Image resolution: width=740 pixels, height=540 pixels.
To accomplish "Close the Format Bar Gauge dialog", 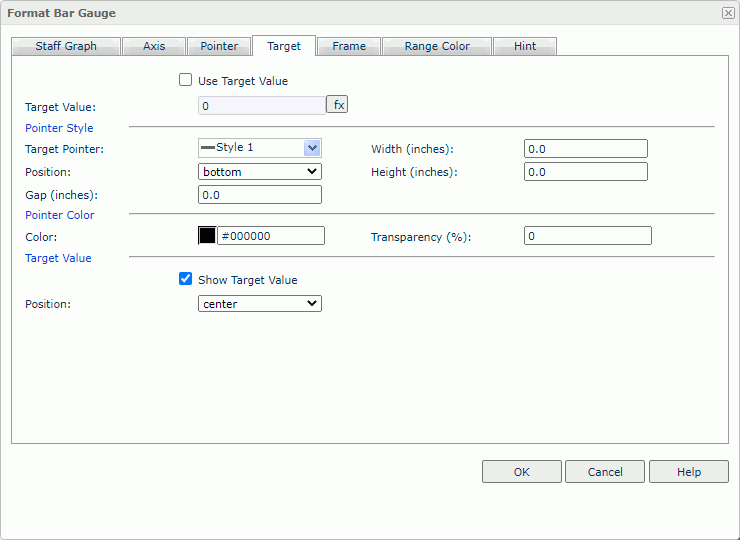I will coord(727,13).
